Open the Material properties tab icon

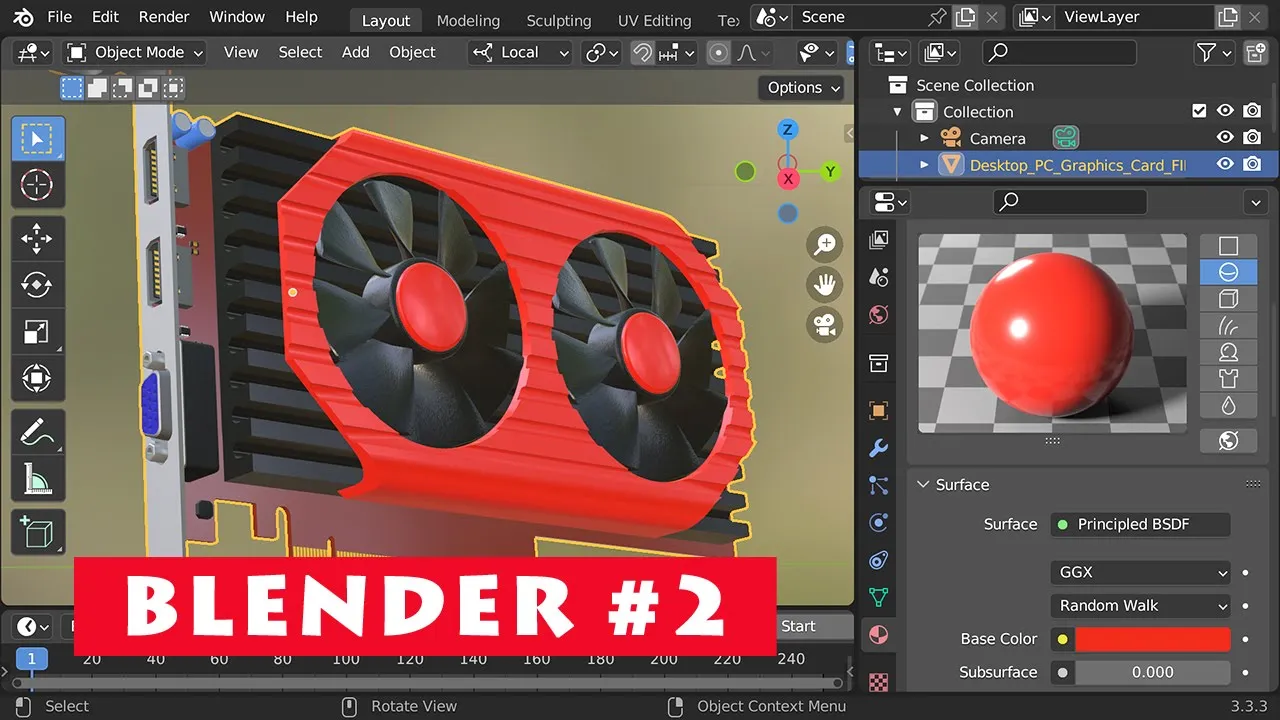click(879, 635)
